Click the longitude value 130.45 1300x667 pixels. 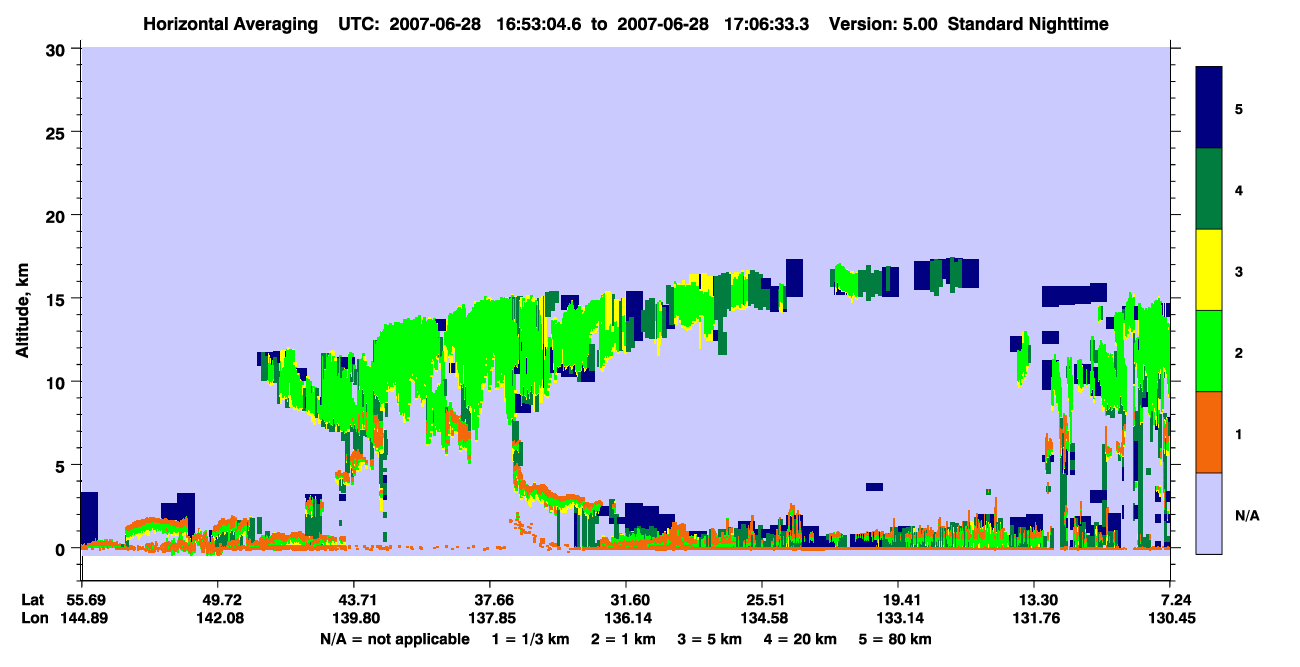pyautogui.click(x=1170, y=618)
